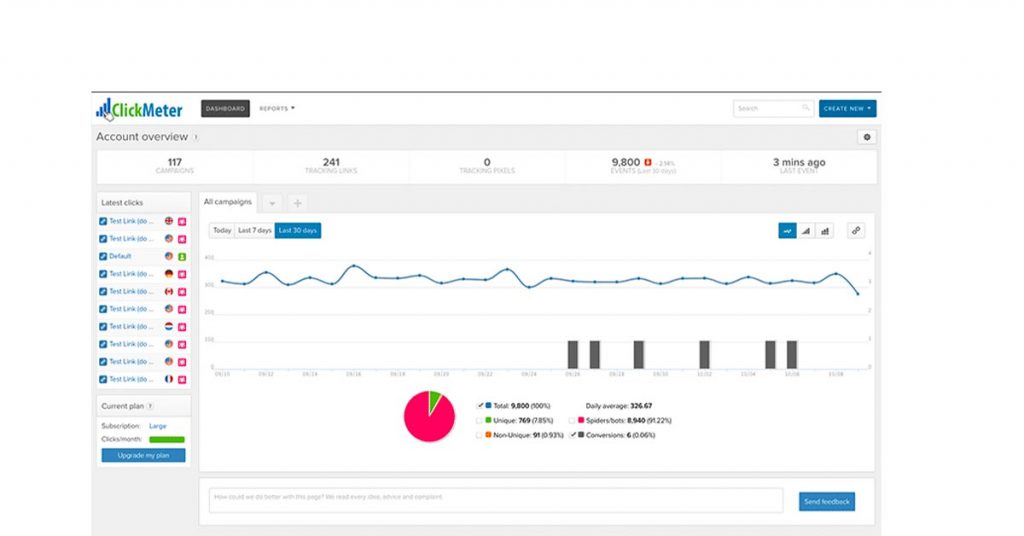This screenshot has width=1024, height=536.
Task: Enable the Spiders/bots series checkbox
Action: click(572, 420)
